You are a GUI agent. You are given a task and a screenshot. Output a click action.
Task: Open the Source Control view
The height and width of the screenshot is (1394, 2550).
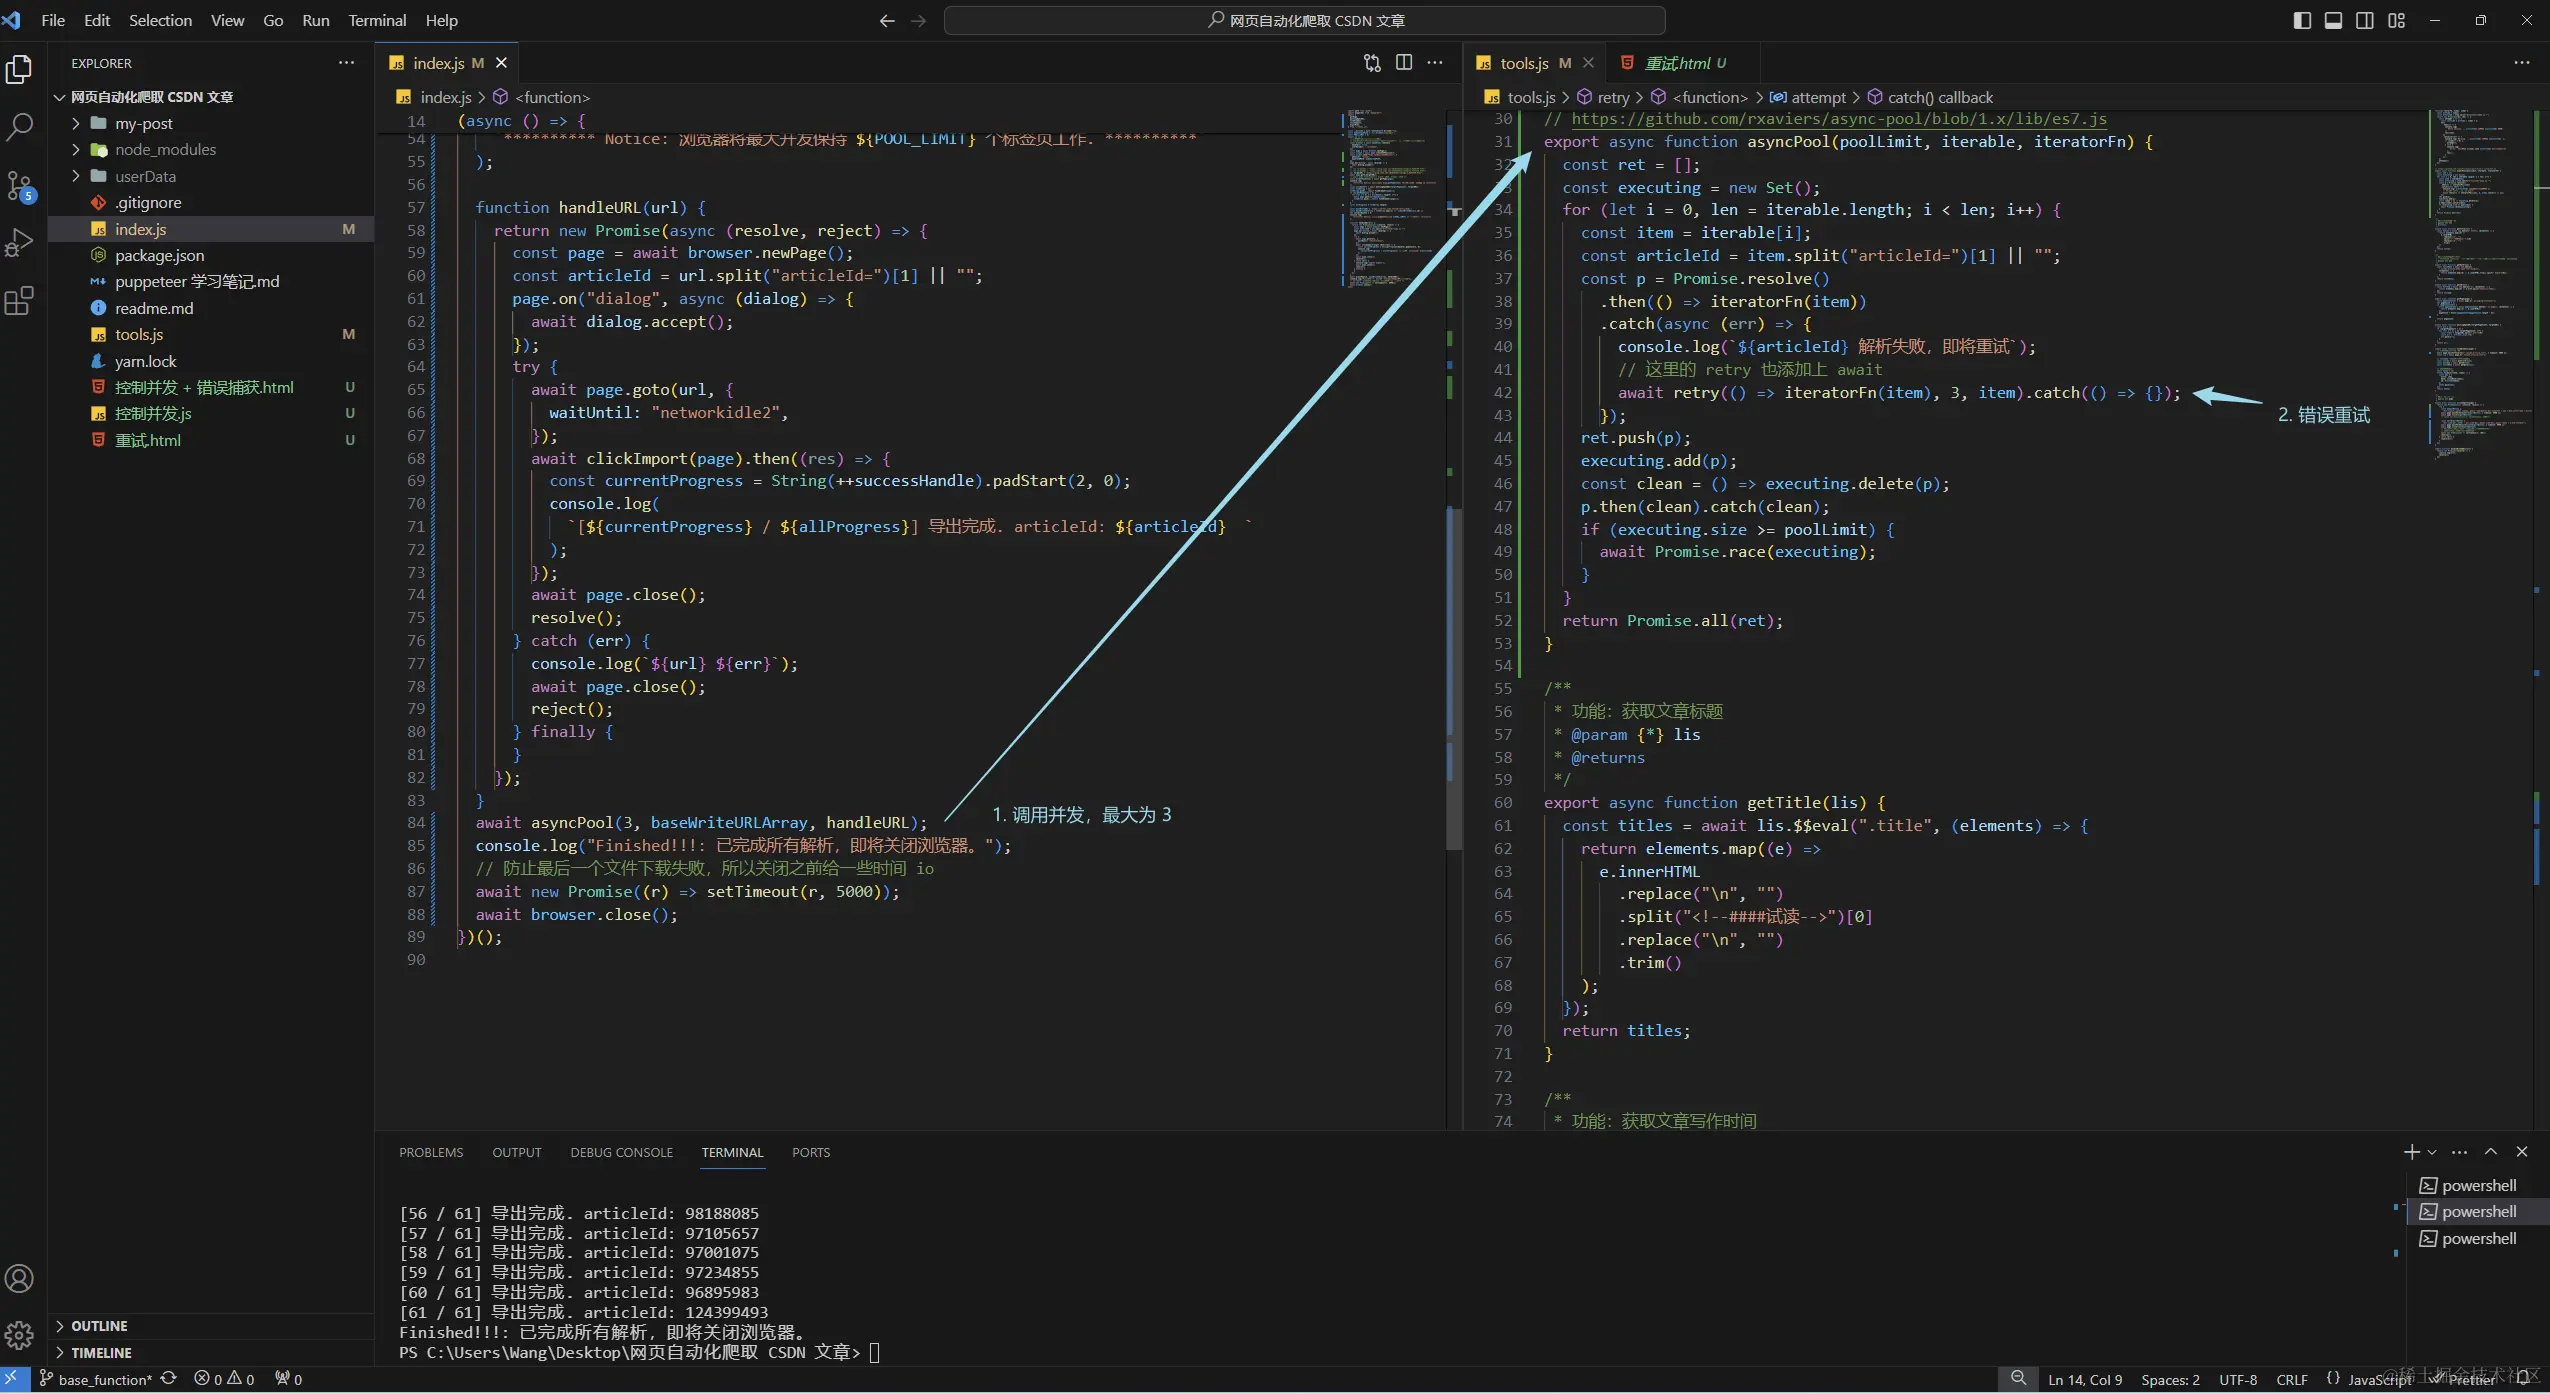[19, 185]
